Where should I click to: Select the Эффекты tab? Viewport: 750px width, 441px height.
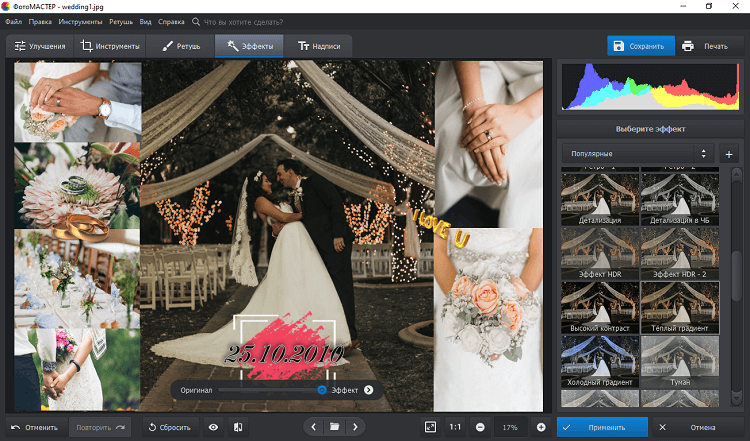point(249,46)
